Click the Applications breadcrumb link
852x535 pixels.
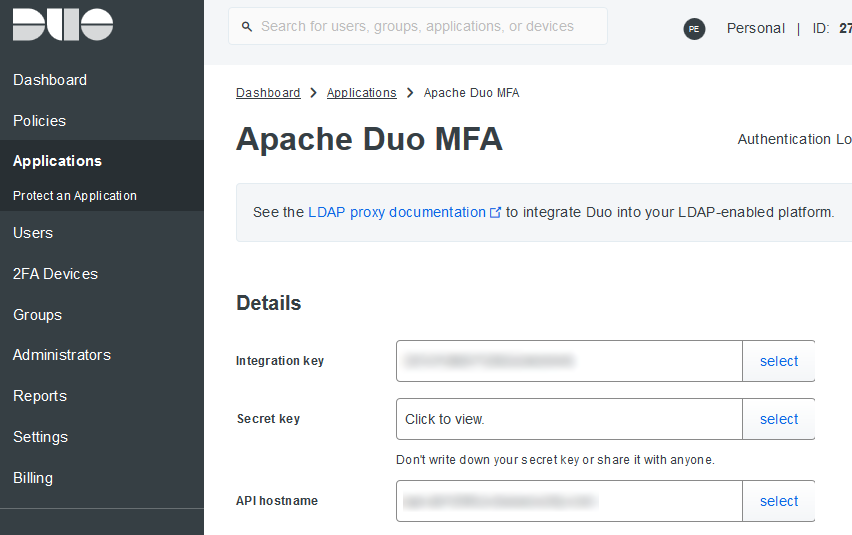point(361,93)
